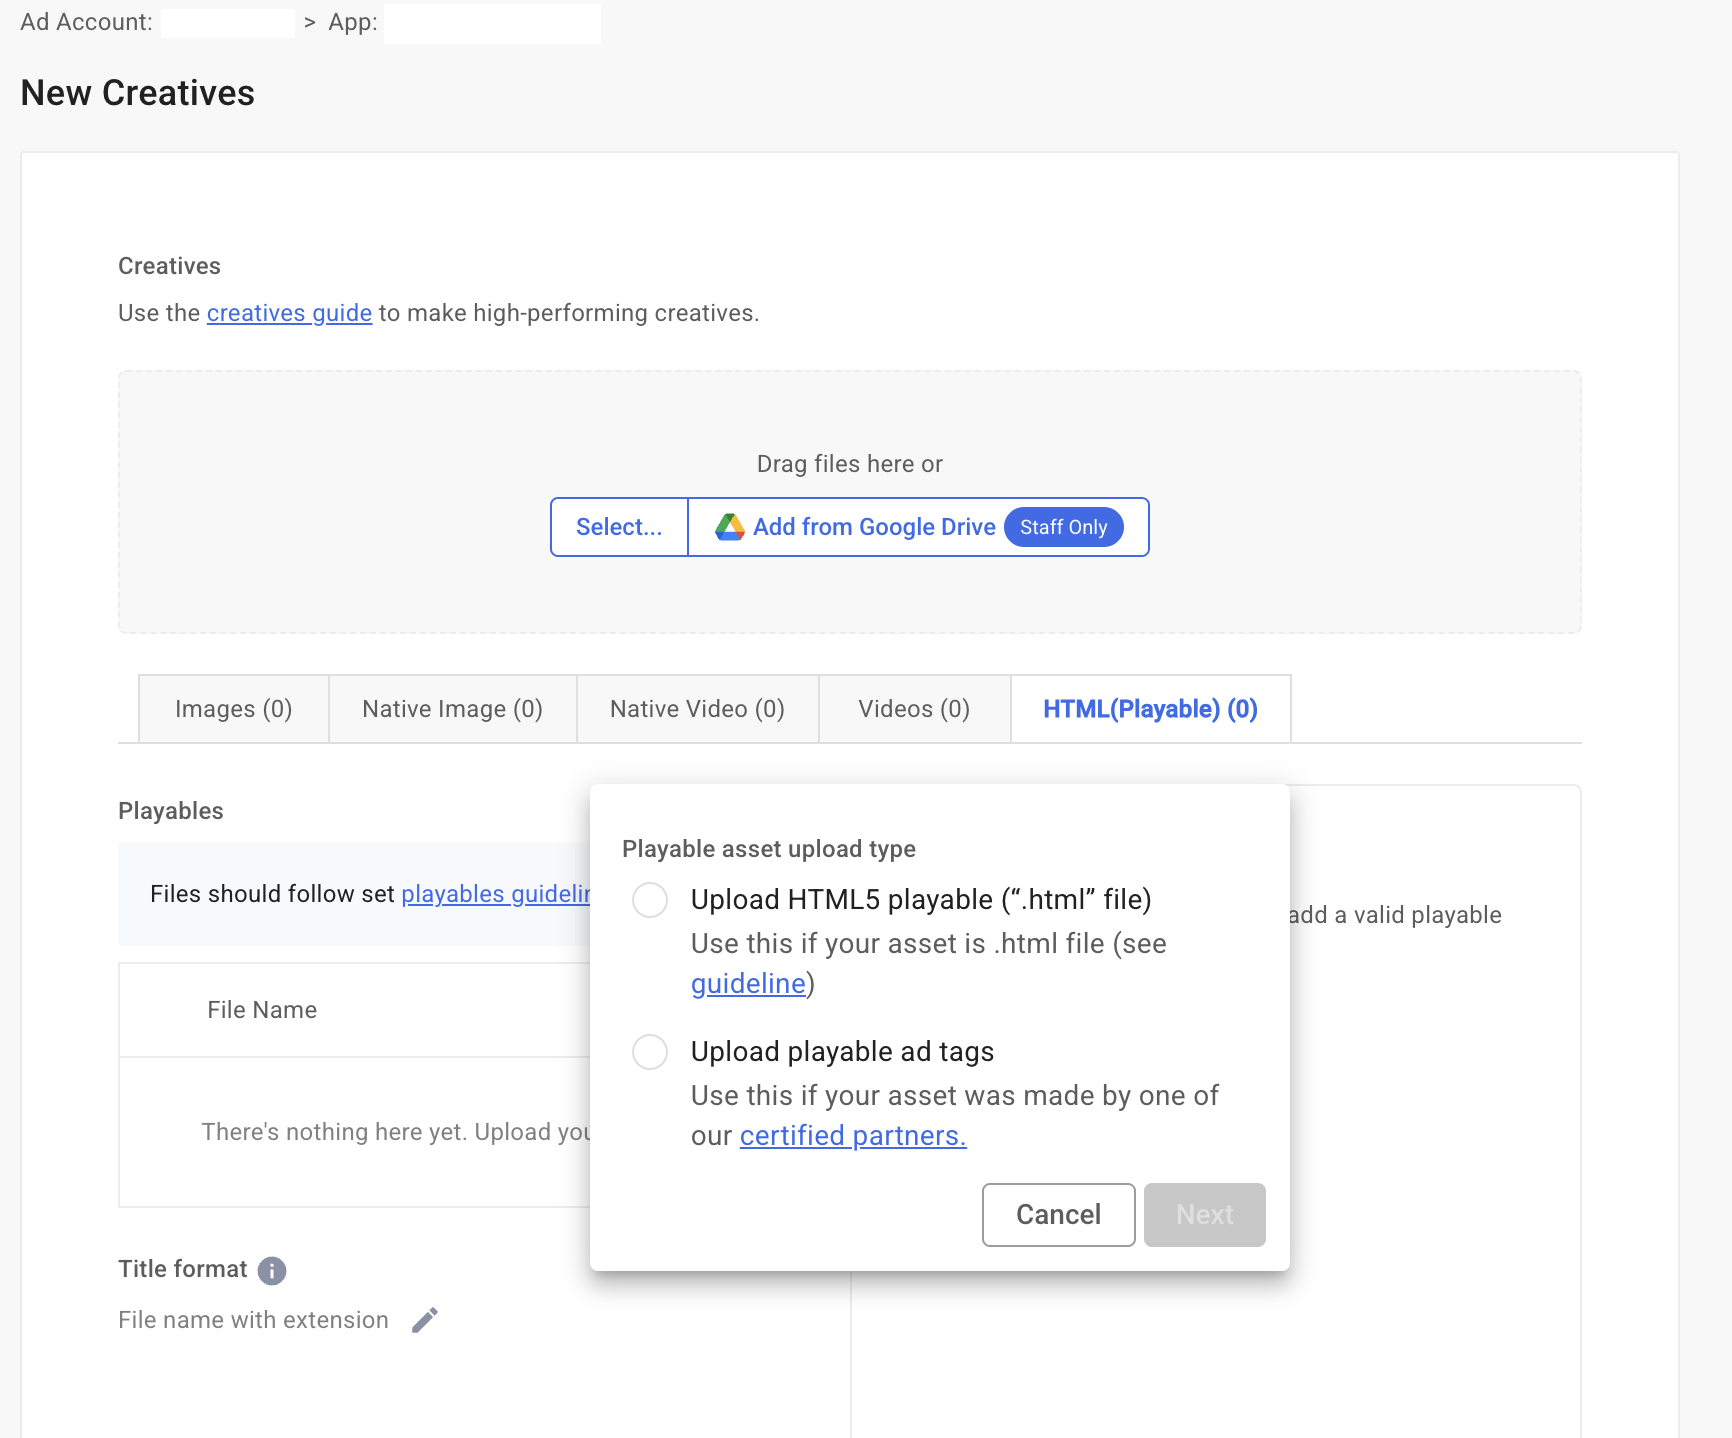The height and width of the screenshot is (1438, 1732).
Task: Open the Native Video (0) tab
Action: 698,709
